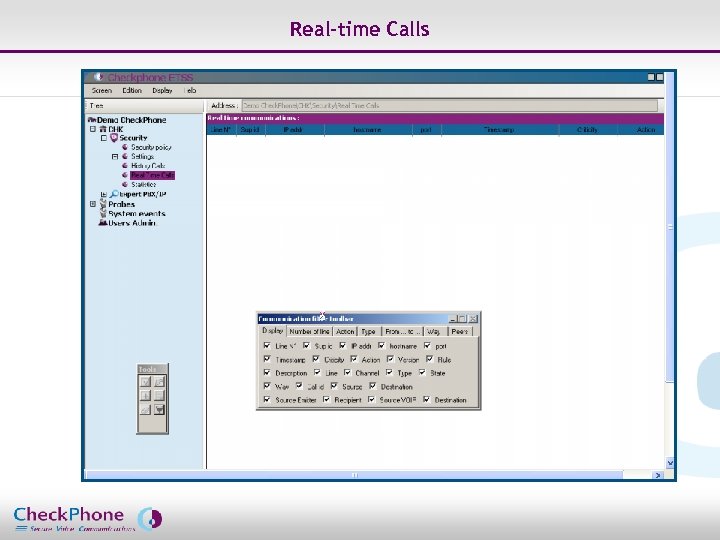Select the Display tab in filter toolbox
The image size is (720, 540).
[272, 331]
